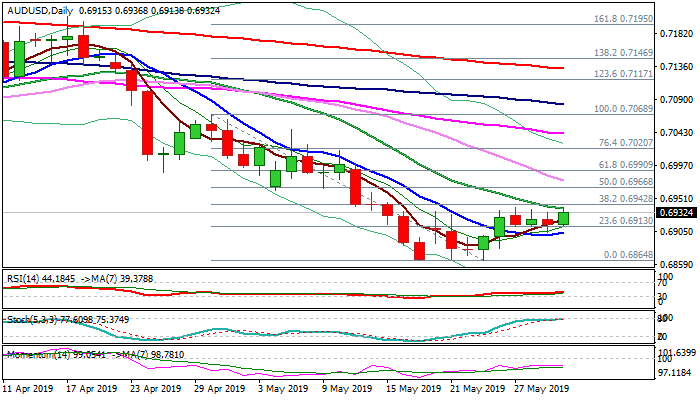Select the 38.2 Fibonacci label at 0.69428
The height and width of the screenshot is (400, 700).
623,199
